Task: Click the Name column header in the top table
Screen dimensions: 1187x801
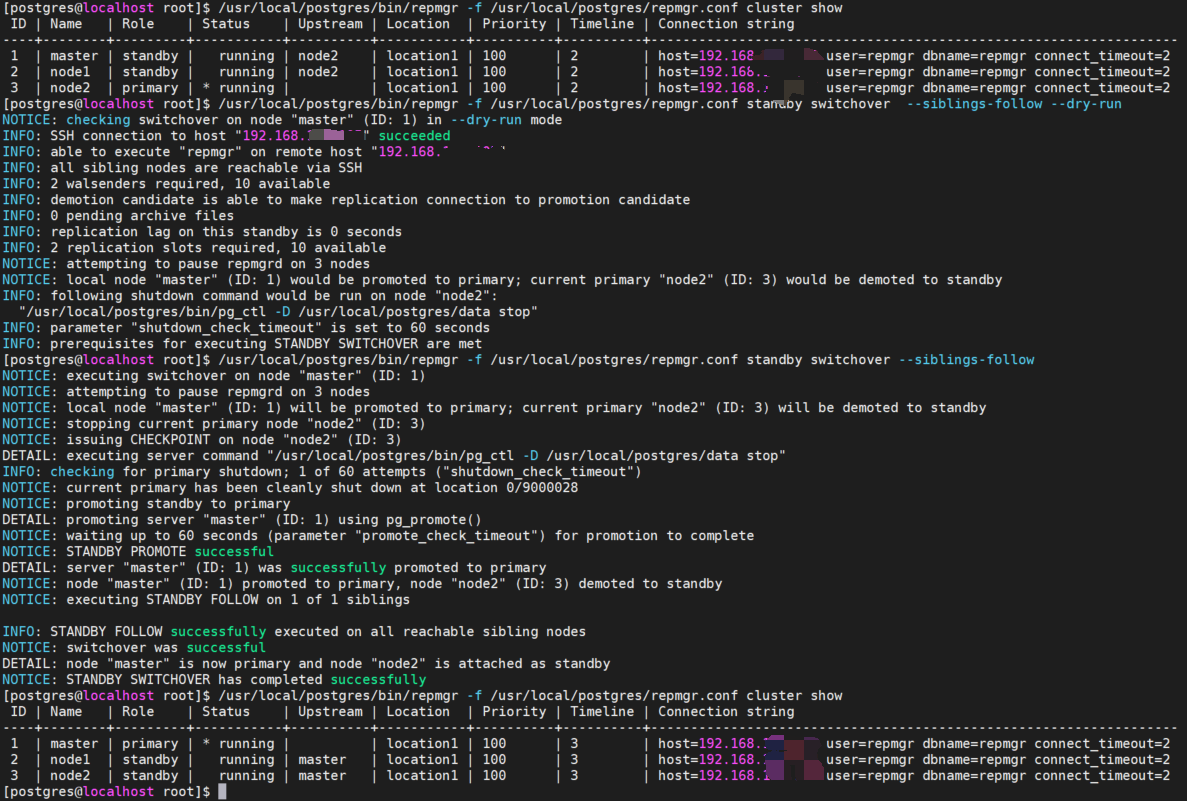Action: [x=66, y=24]
